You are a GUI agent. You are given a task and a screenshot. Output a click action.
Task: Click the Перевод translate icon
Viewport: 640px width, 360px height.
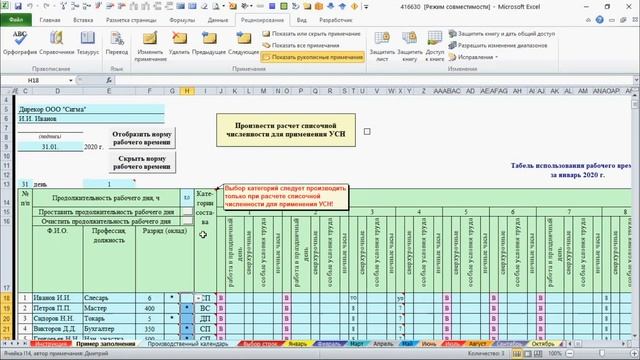117,42
